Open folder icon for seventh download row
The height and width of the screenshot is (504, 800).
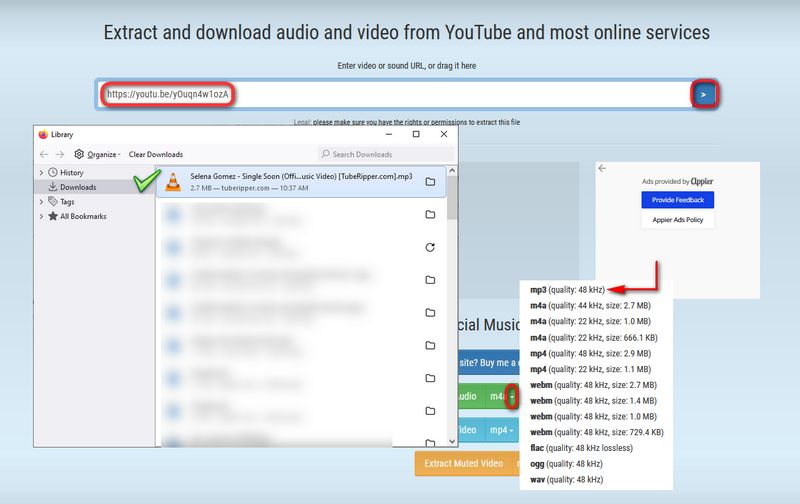tap(430, 378)
